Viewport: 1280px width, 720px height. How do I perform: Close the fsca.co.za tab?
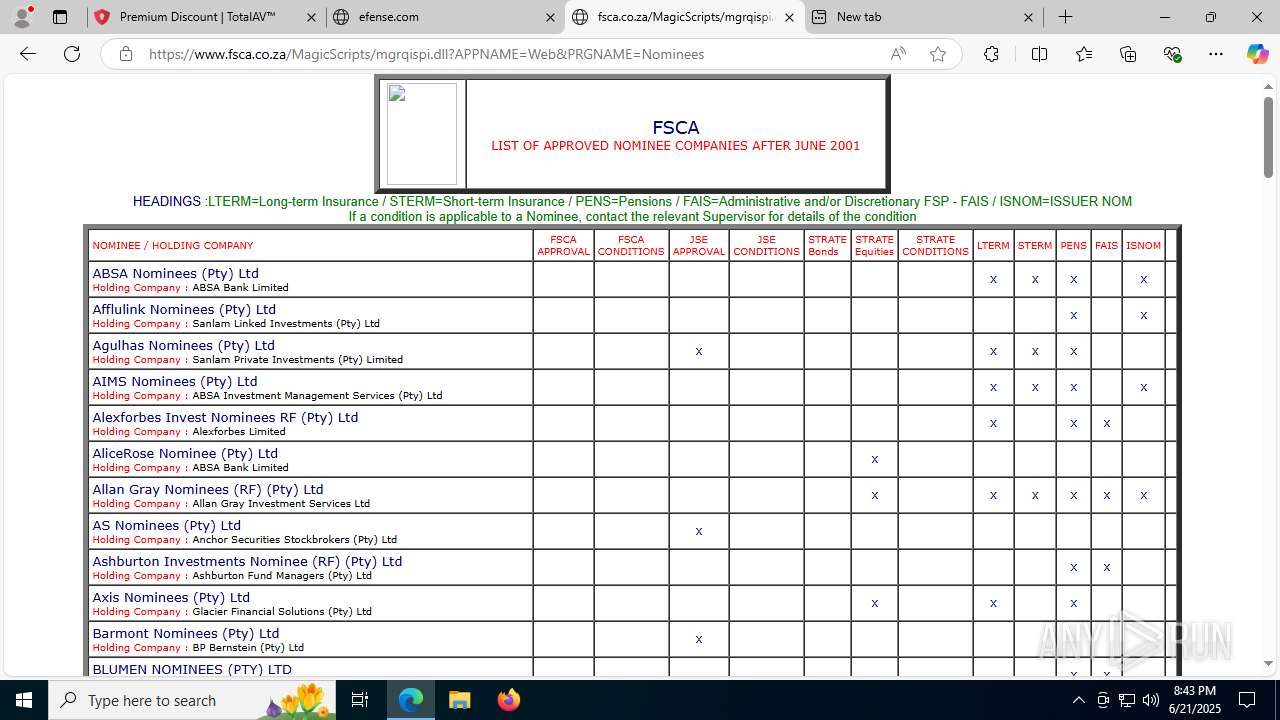click(x=789, y=17)
